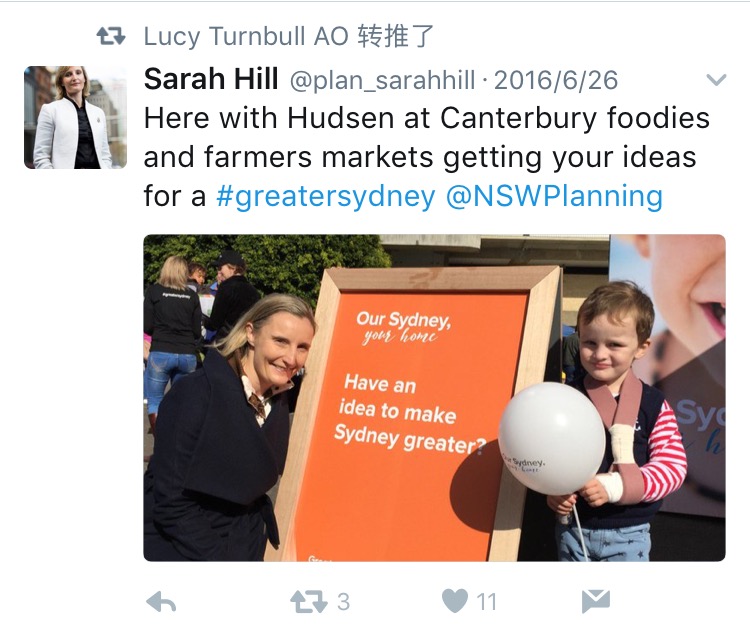Screen dimensions: 750x633
Task: Open the @NSWPlanning mention
Action: [554, 196]
